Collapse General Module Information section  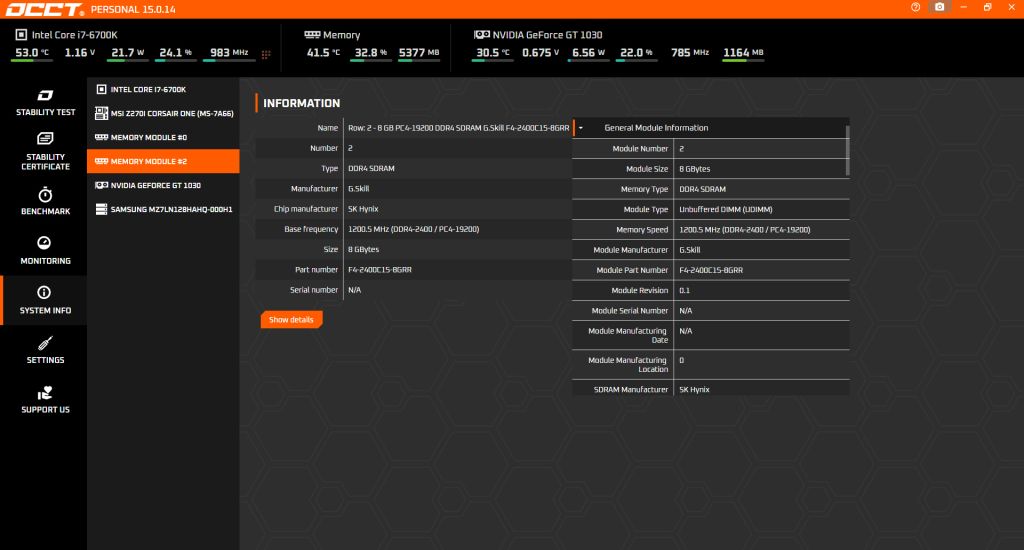point(581,128)
